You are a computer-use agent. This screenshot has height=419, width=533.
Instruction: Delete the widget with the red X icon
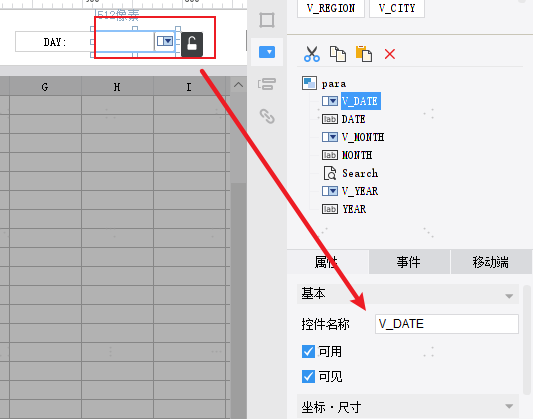click(x=390, y=54)
